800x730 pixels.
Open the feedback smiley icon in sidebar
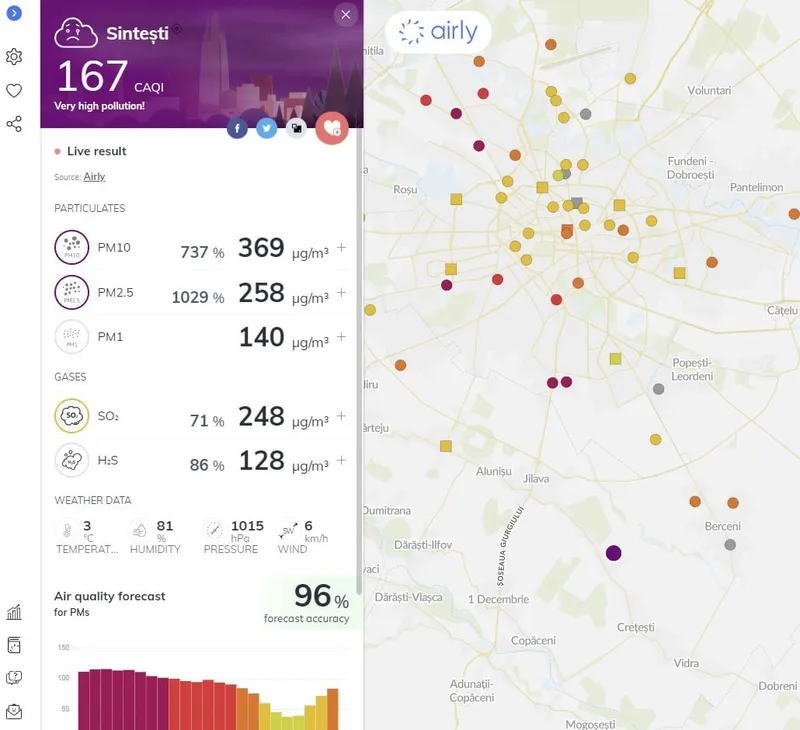pyautogui.click(x=14, y=712)
